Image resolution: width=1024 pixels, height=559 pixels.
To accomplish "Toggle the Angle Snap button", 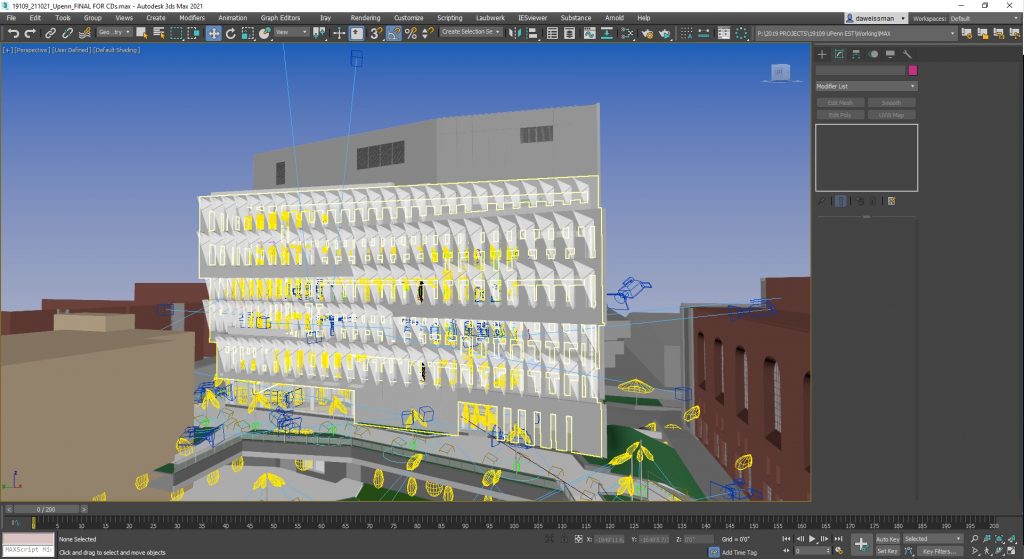I will (393, 33).
